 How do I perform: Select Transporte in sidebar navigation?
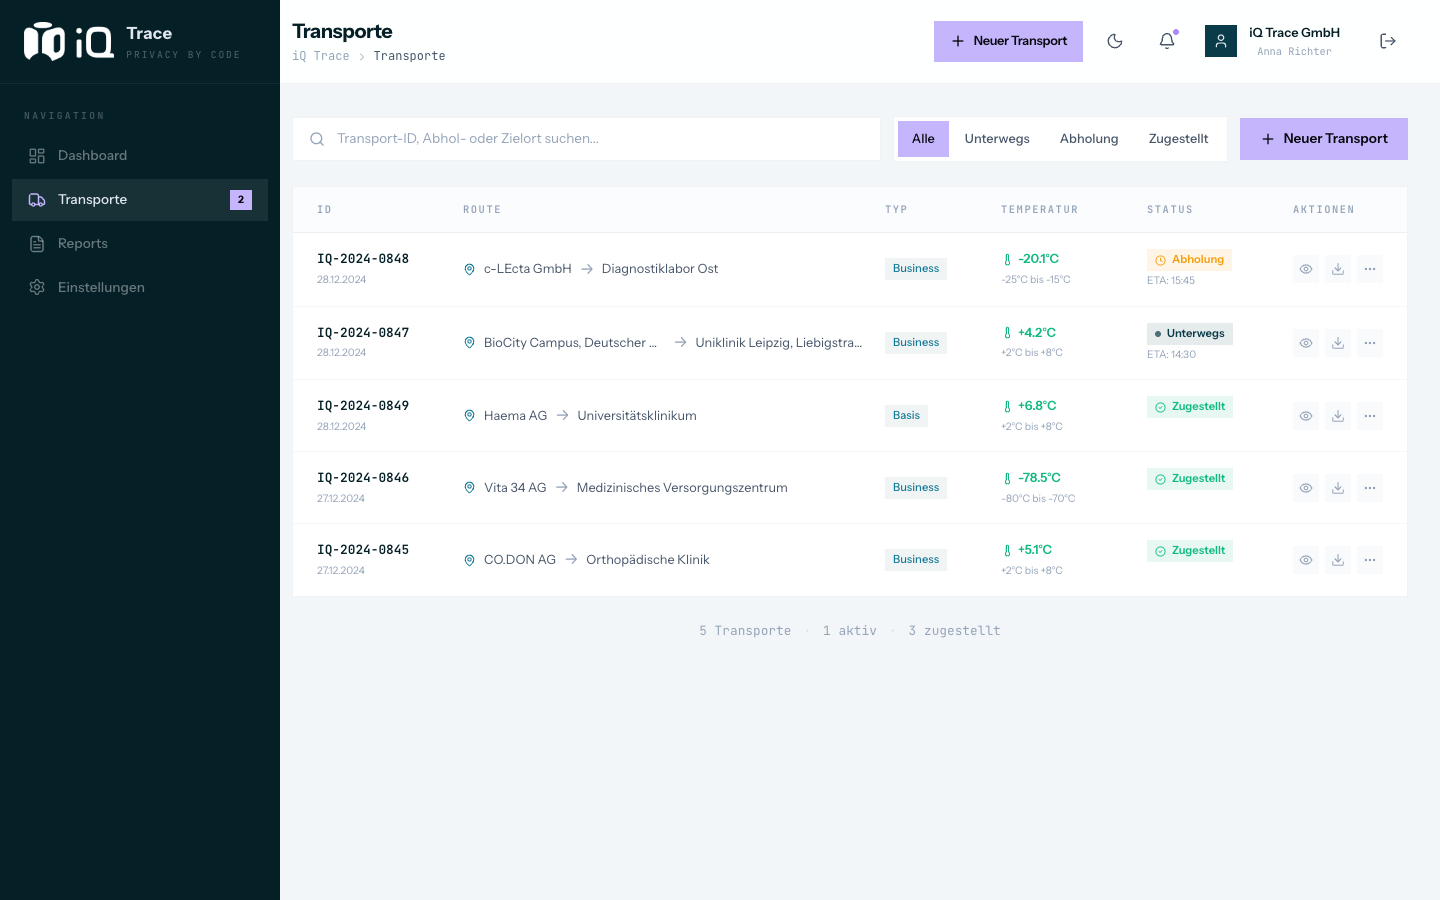point(140,199)
